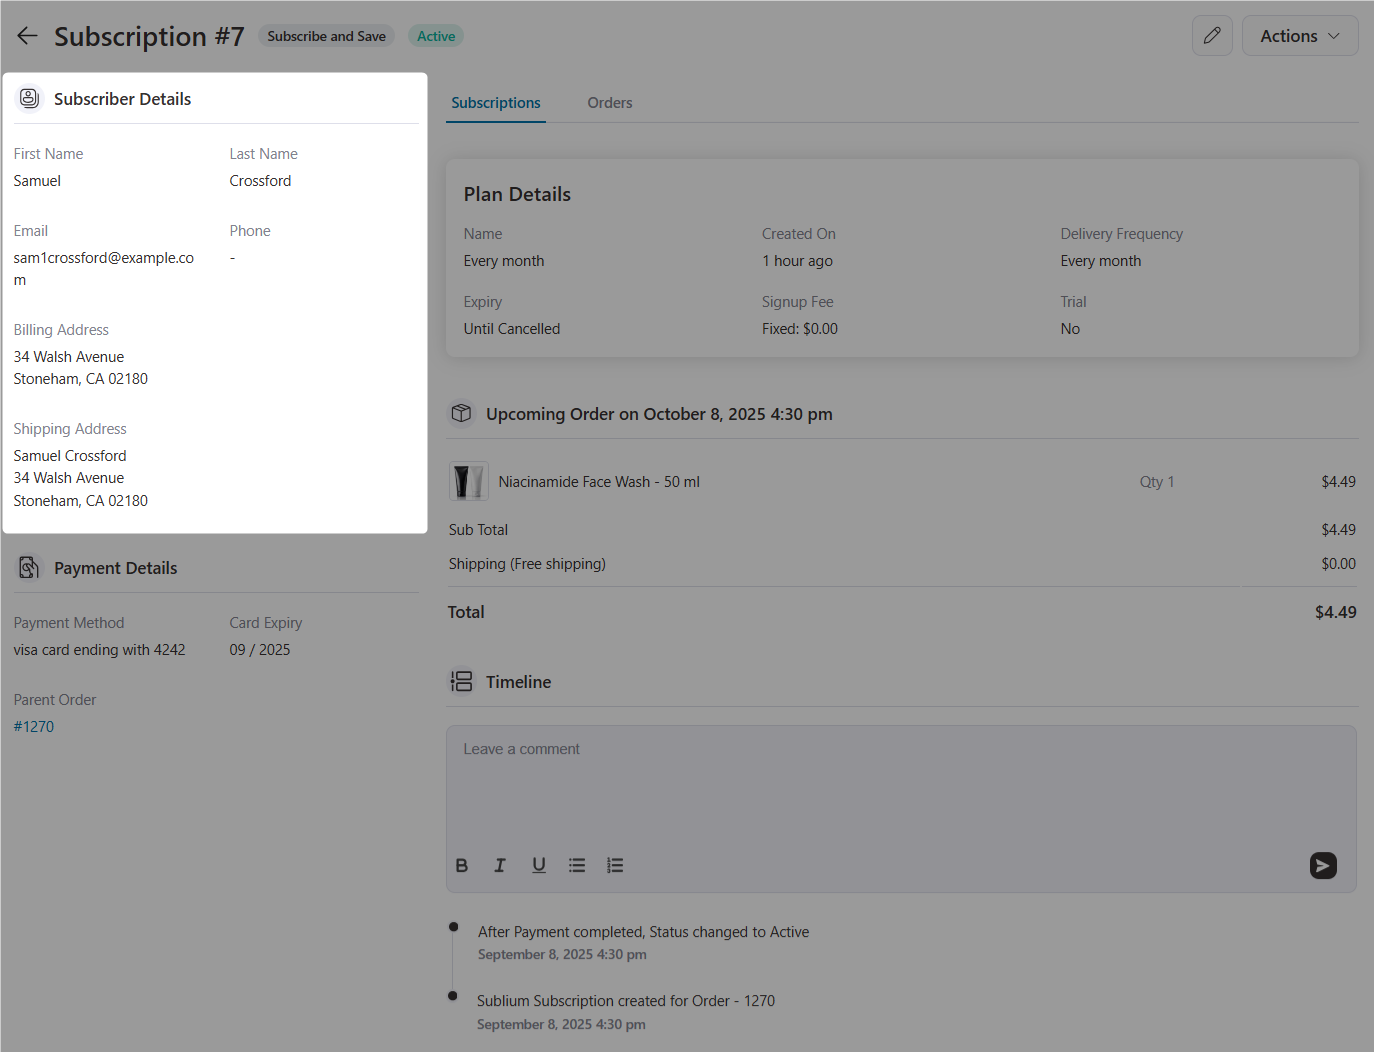Open the Actions dropdown menu
This screenshot has width=1374, height=1052.
[1299, 35]
